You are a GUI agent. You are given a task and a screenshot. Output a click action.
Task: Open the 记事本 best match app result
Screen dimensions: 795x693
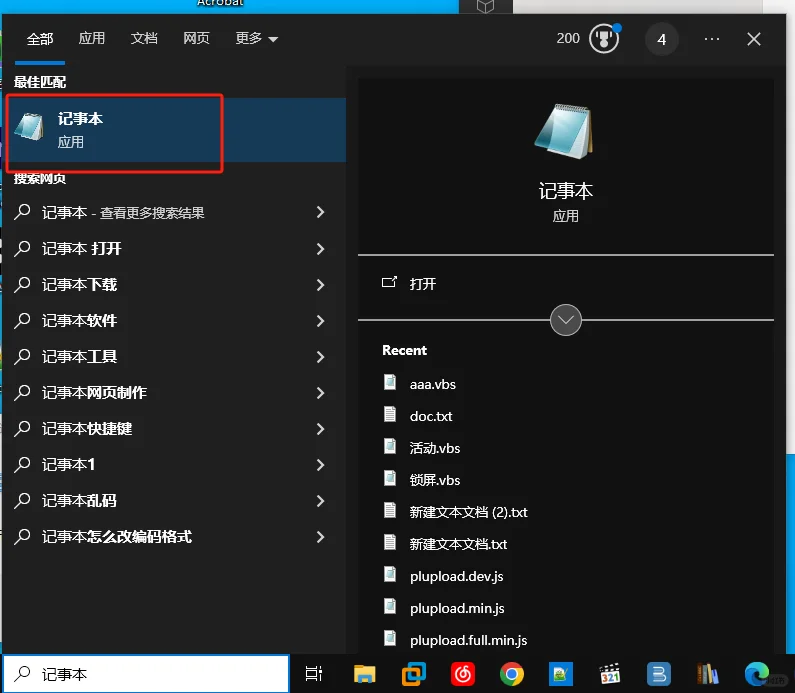click(x=175, y=130)
